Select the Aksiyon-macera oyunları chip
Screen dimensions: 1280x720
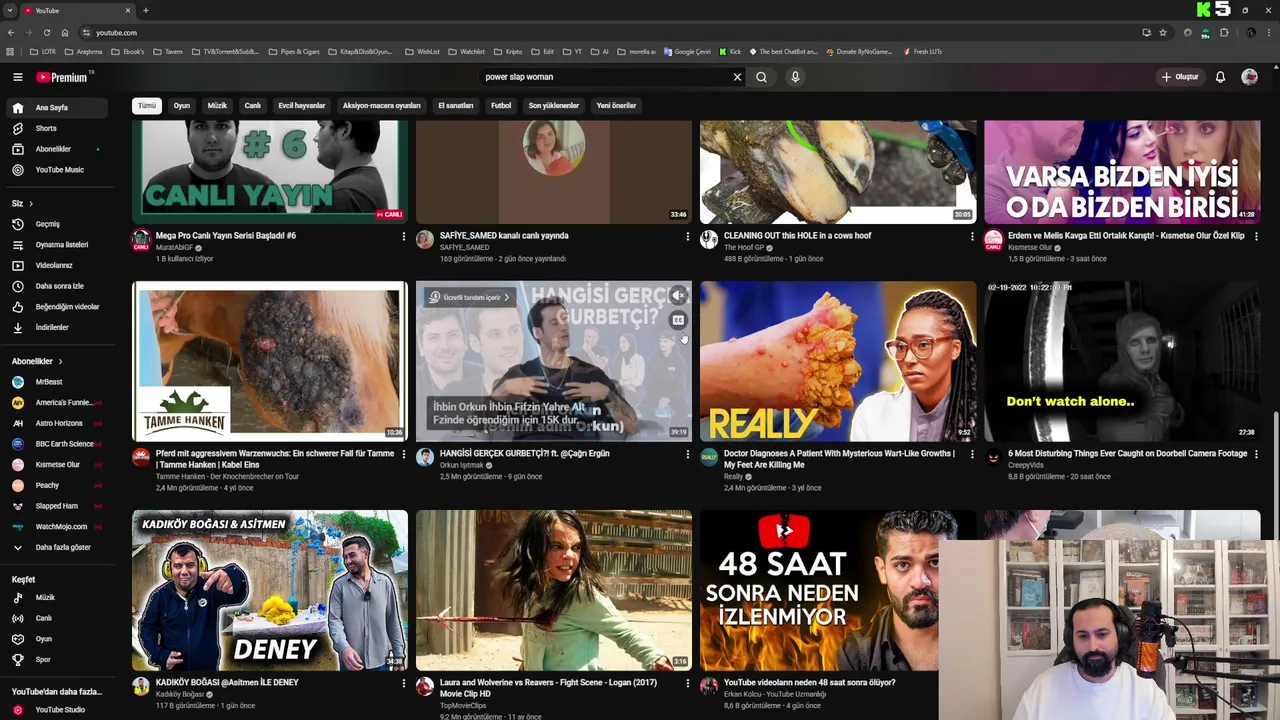(381, 105)
